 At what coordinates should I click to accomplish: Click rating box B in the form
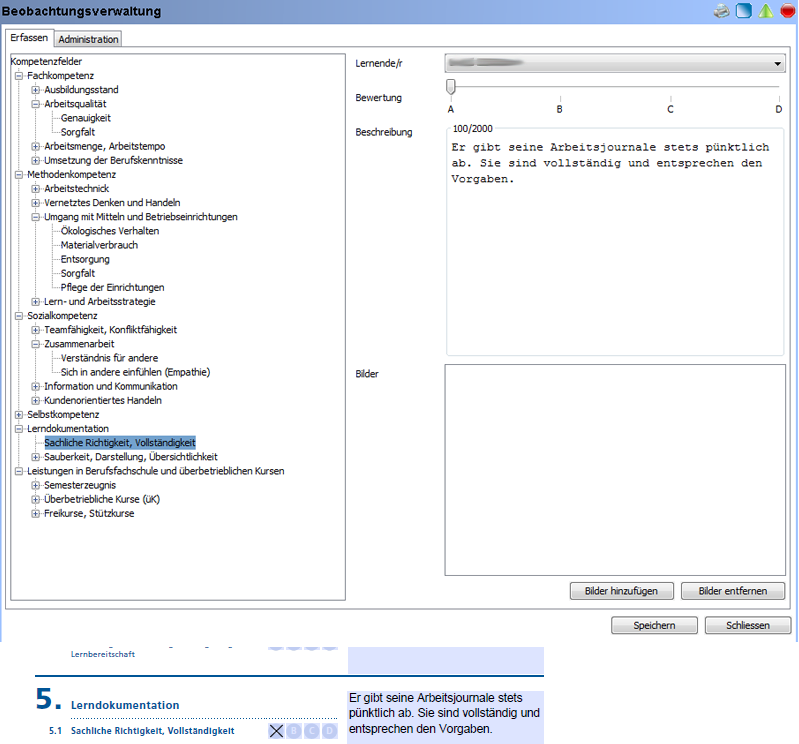(294, 731)
